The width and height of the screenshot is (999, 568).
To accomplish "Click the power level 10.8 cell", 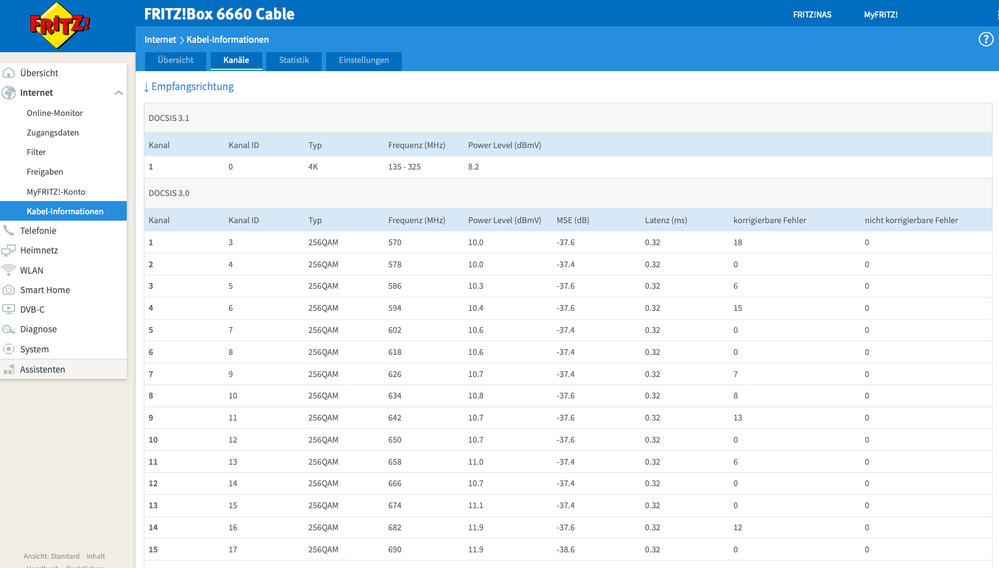I will [x=476, y=396].
